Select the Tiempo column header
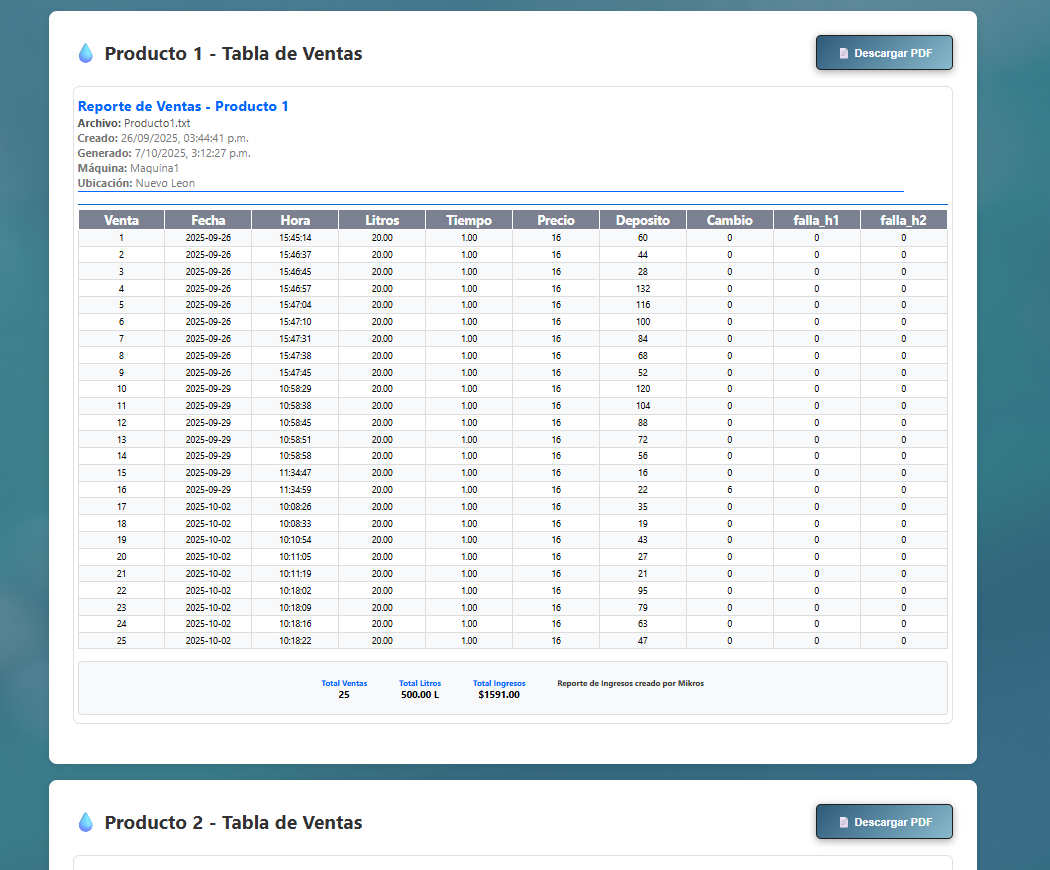 (469, 220)
